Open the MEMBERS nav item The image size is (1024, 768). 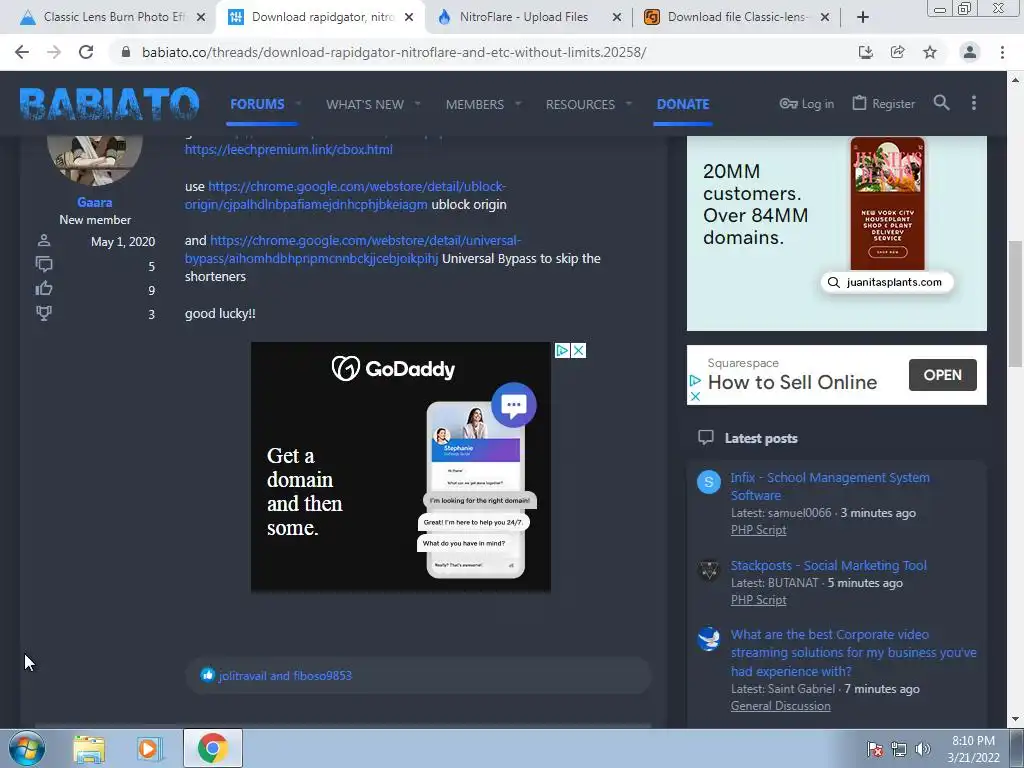[475, 104]
